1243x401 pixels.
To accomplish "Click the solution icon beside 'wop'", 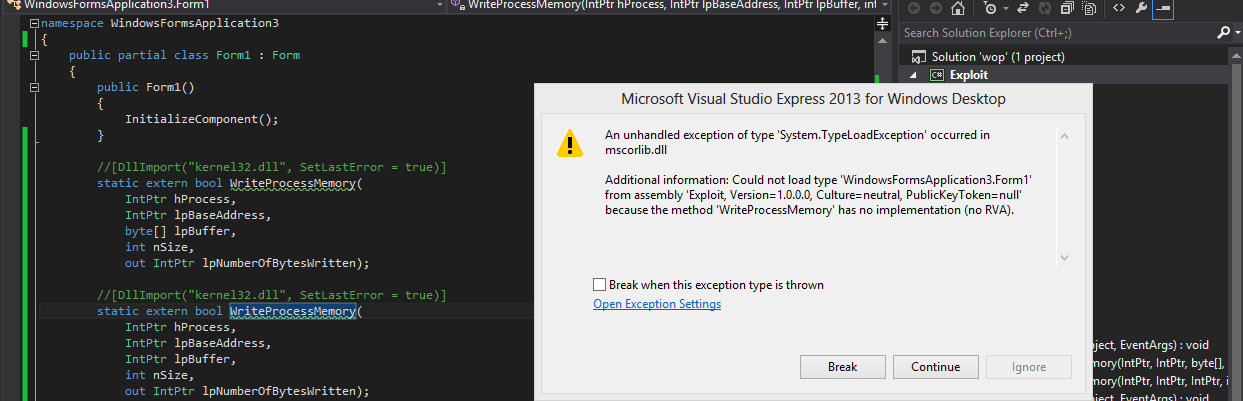I will [x=918, y=57].
